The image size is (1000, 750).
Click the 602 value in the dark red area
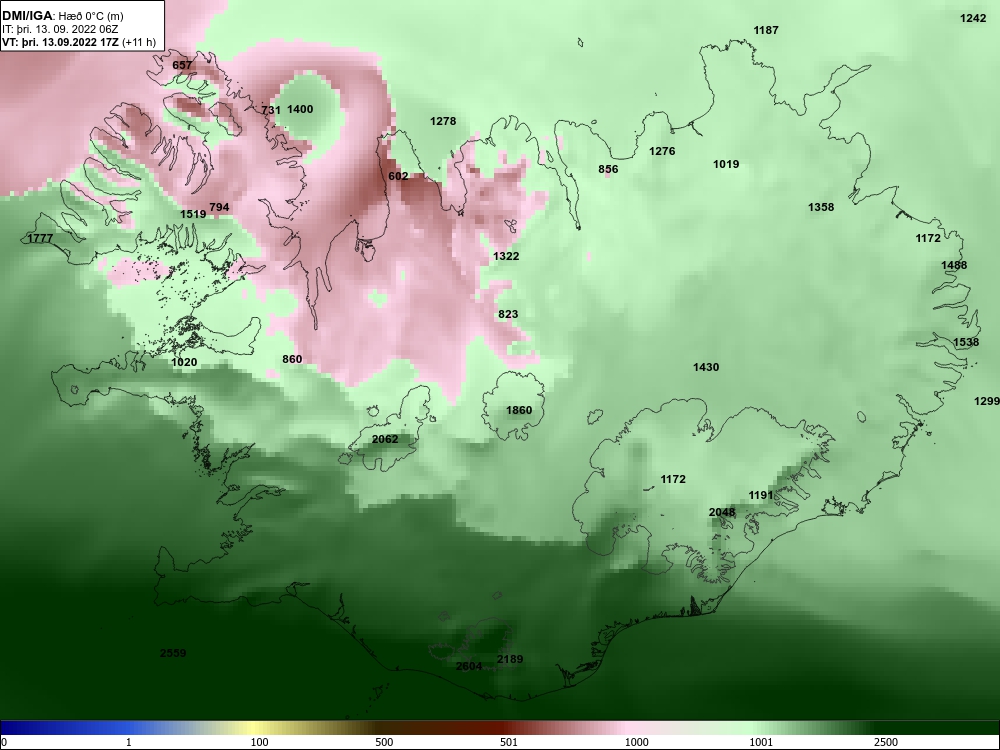[x=398, y=175]
